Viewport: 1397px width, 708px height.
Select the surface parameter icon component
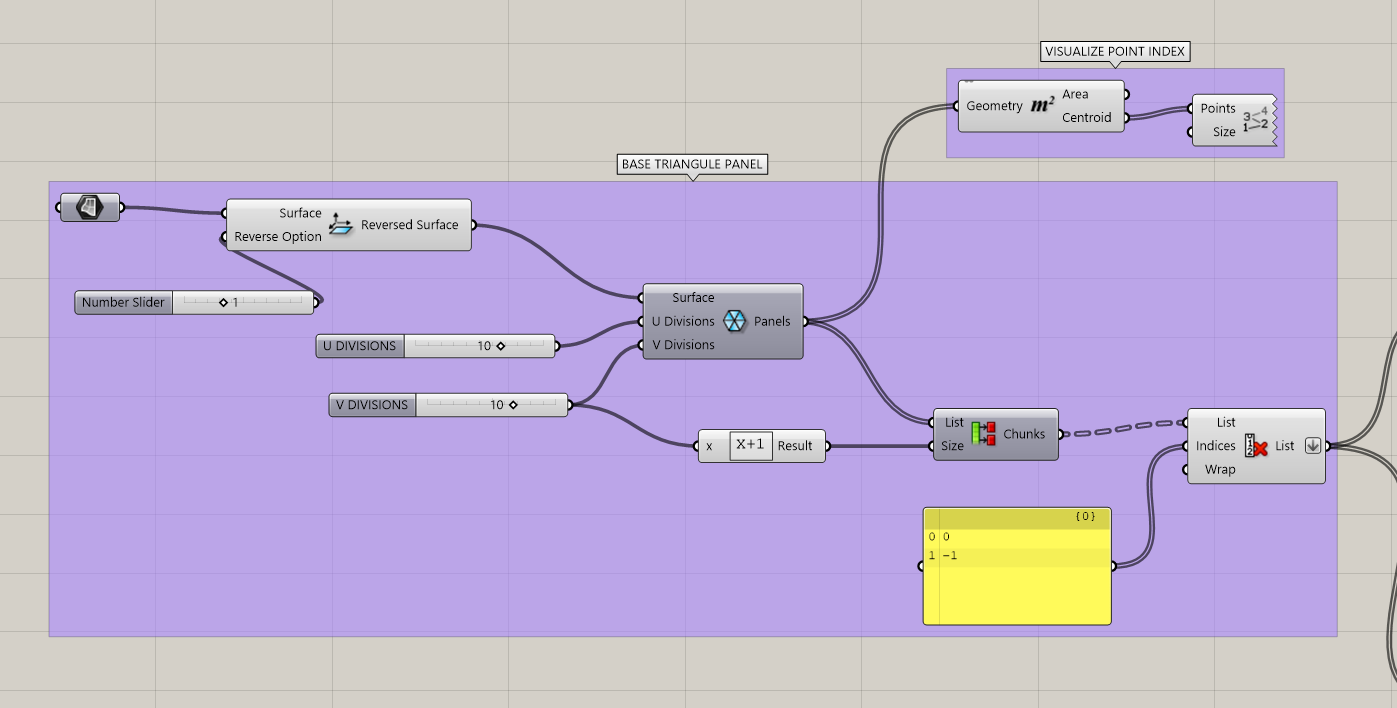pyautogui.click(x=90, y=208)
